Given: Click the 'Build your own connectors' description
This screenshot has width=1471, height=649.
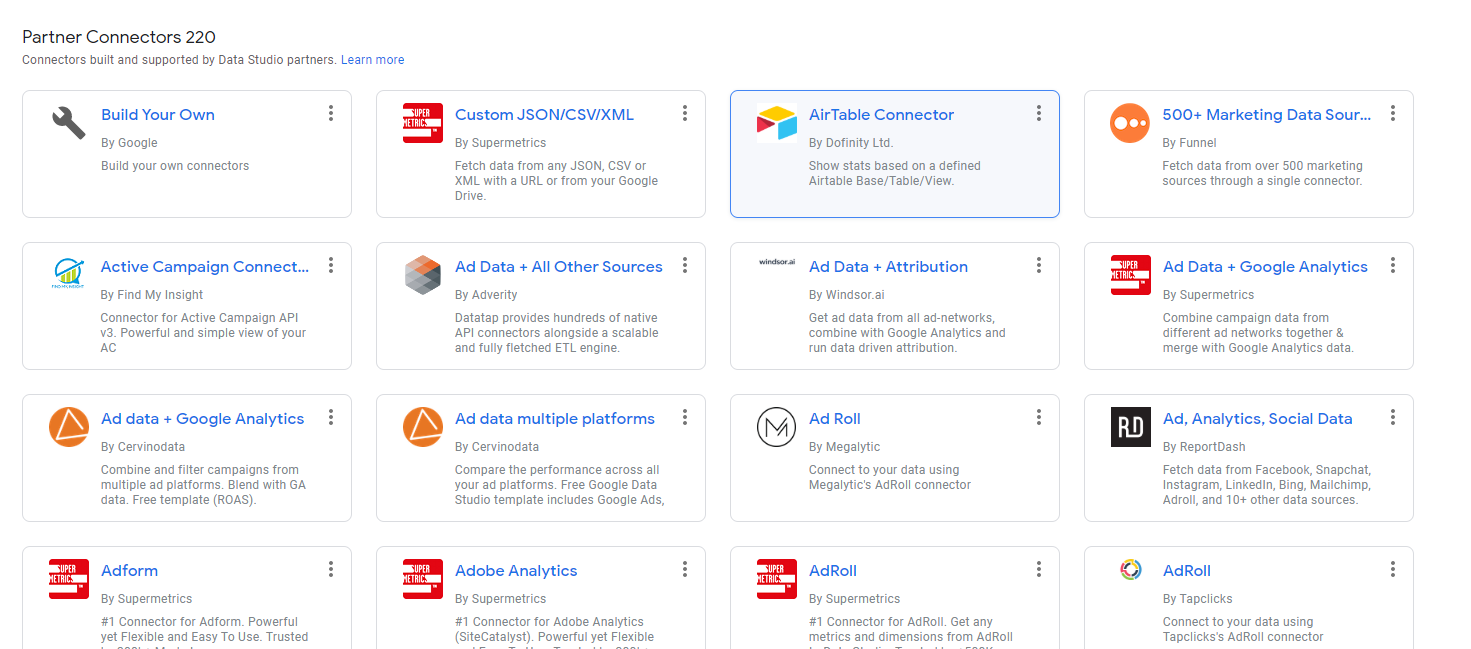Looking at the screenshot, I should pyautogui.click(x=175, y=166).
